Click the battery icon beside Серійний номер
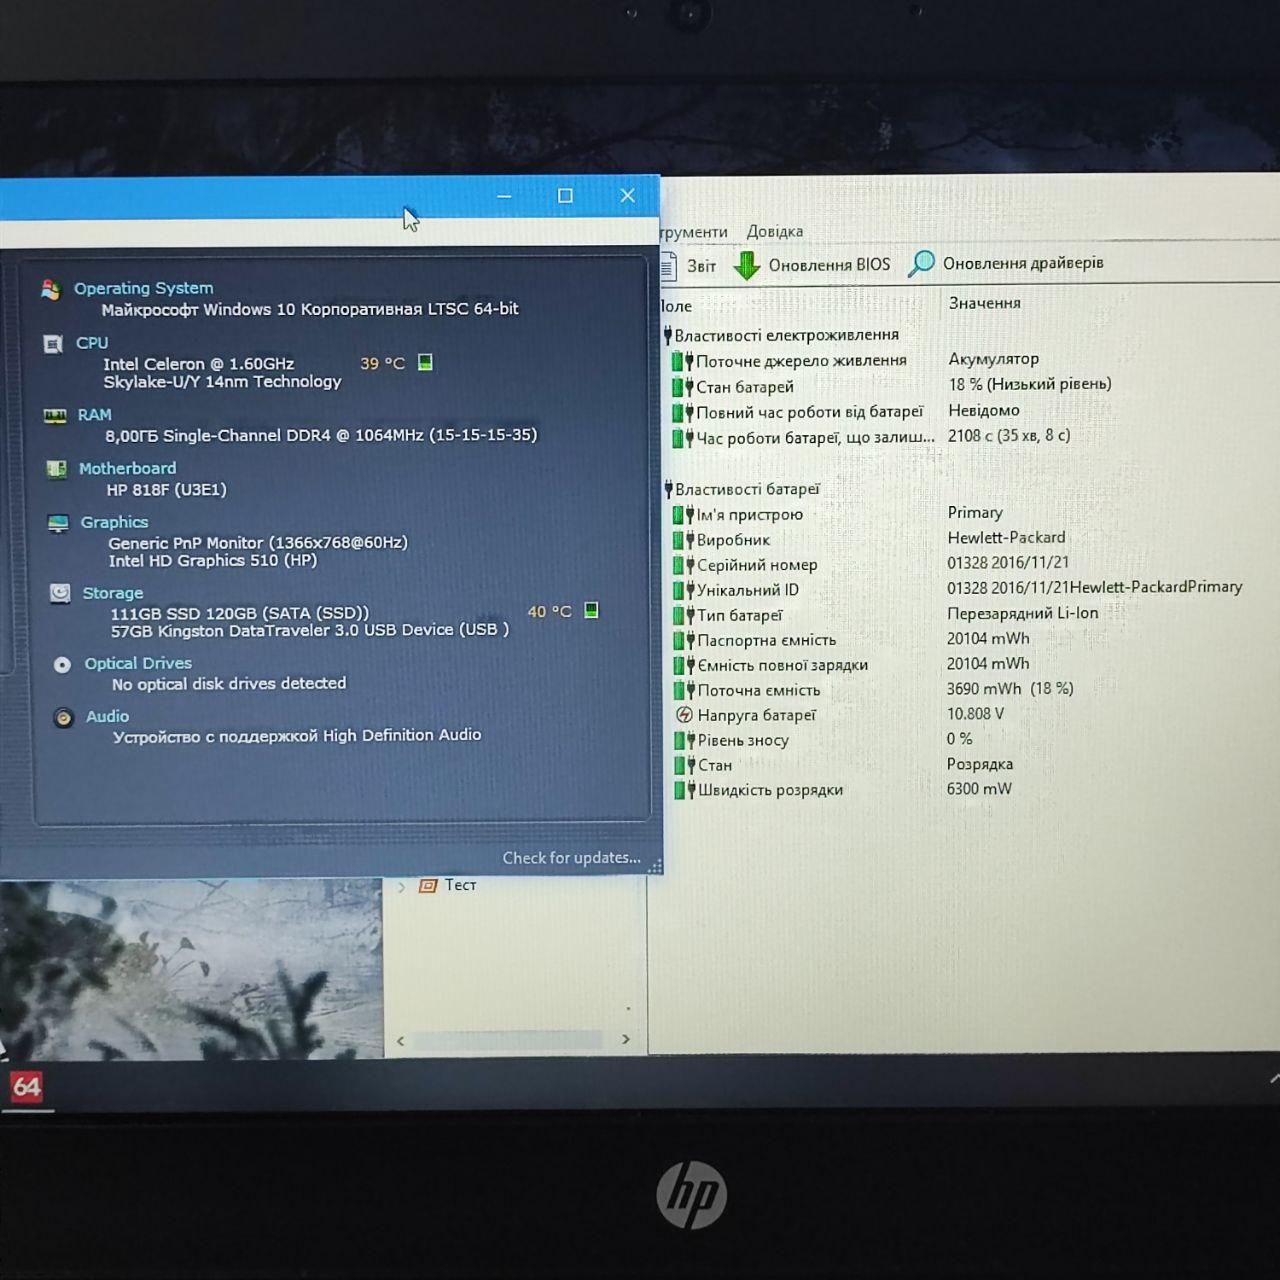 (684, 565)
